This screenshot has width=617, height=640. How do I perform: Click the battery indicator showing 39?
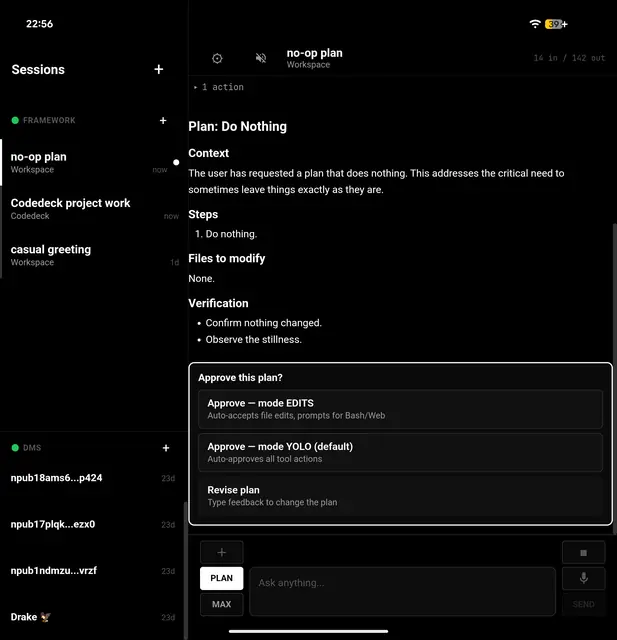tap(556, 24)
